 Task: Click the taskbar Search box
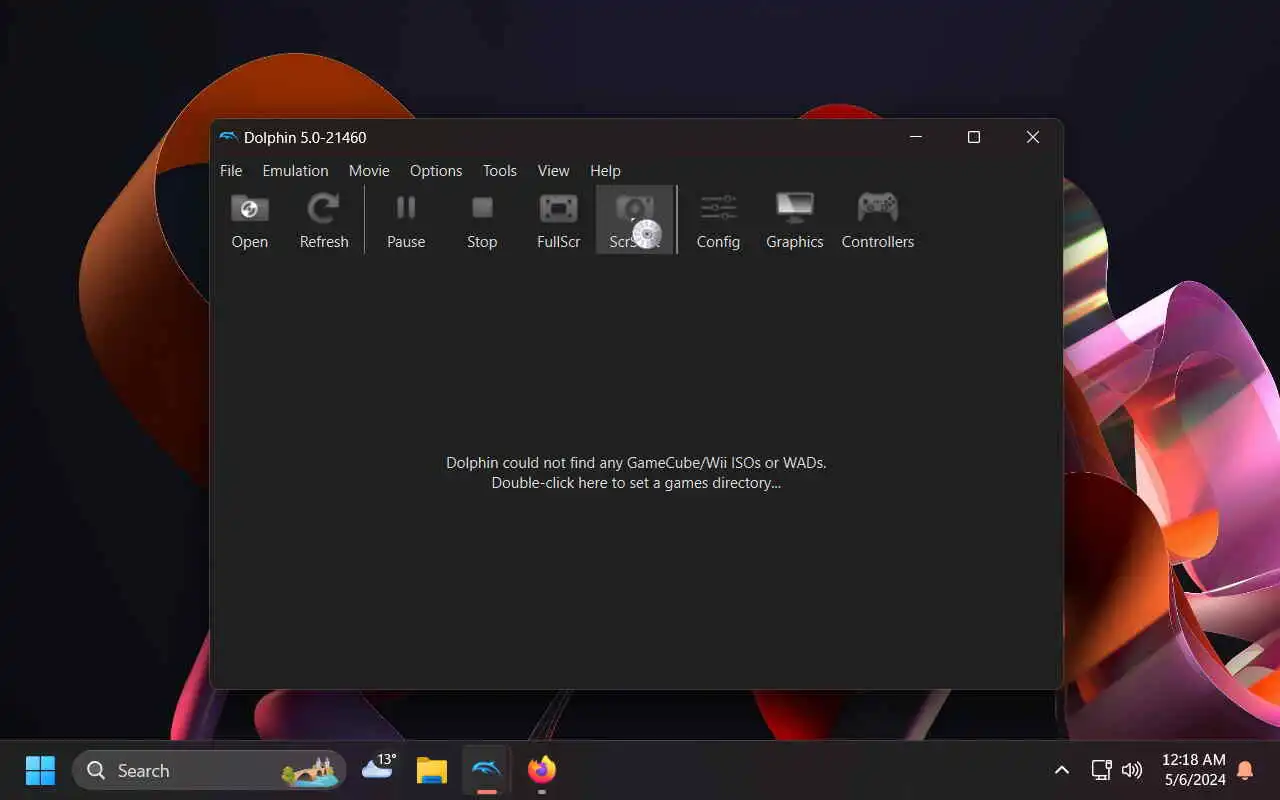point(209,770)
